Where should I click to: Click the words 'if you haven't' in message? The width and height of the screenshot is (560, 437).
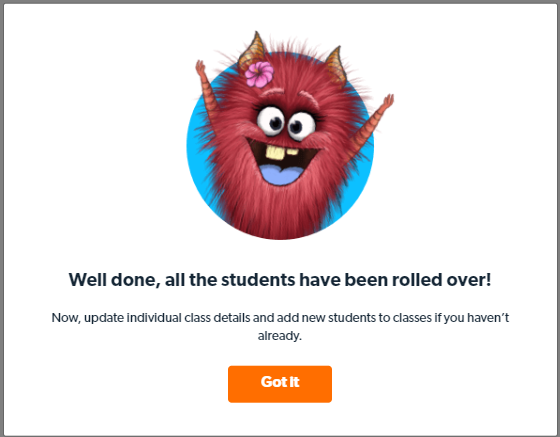click(x=471, y=317)
